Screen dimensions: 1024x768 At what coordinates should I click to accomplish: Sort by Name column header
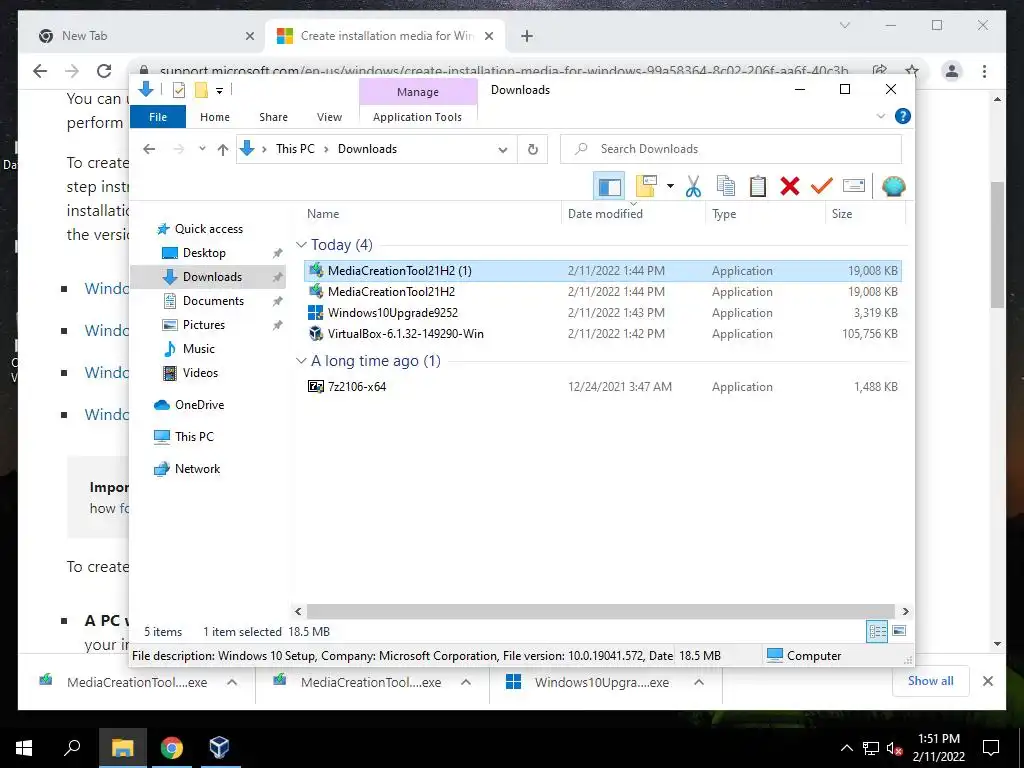pos(431,214)
